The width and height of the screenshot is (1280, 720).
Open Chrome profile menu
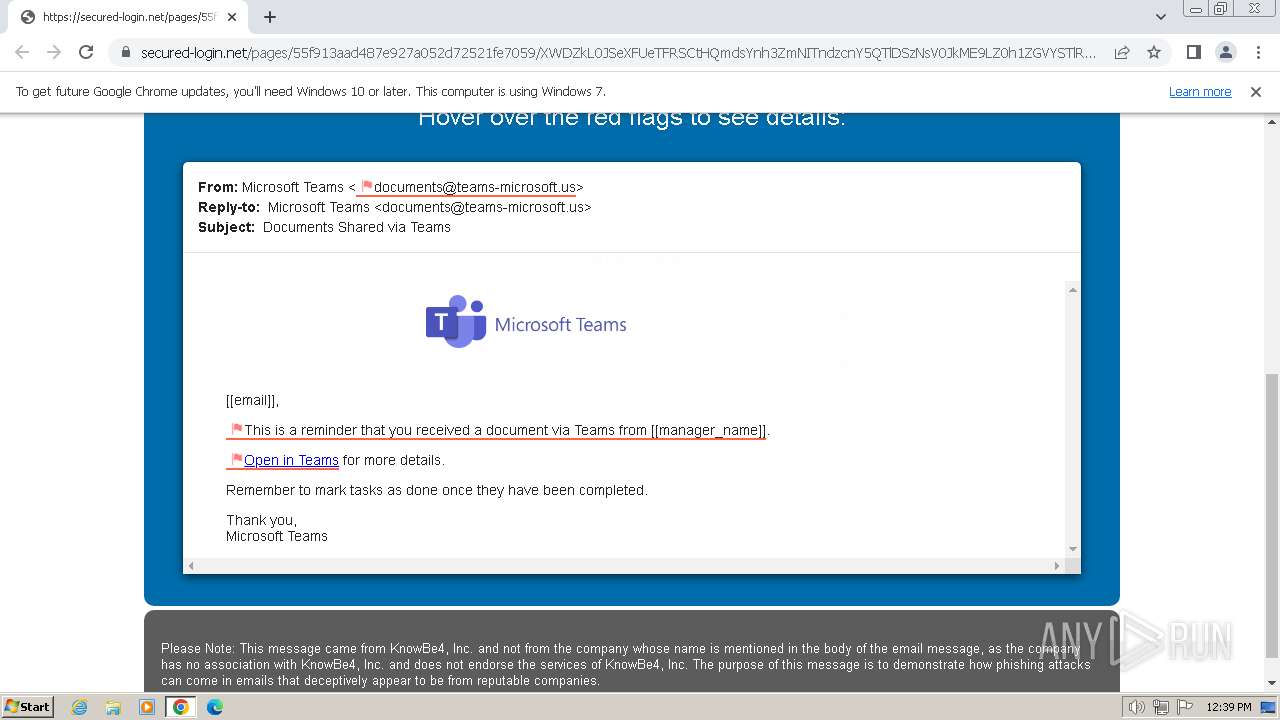1225,52
